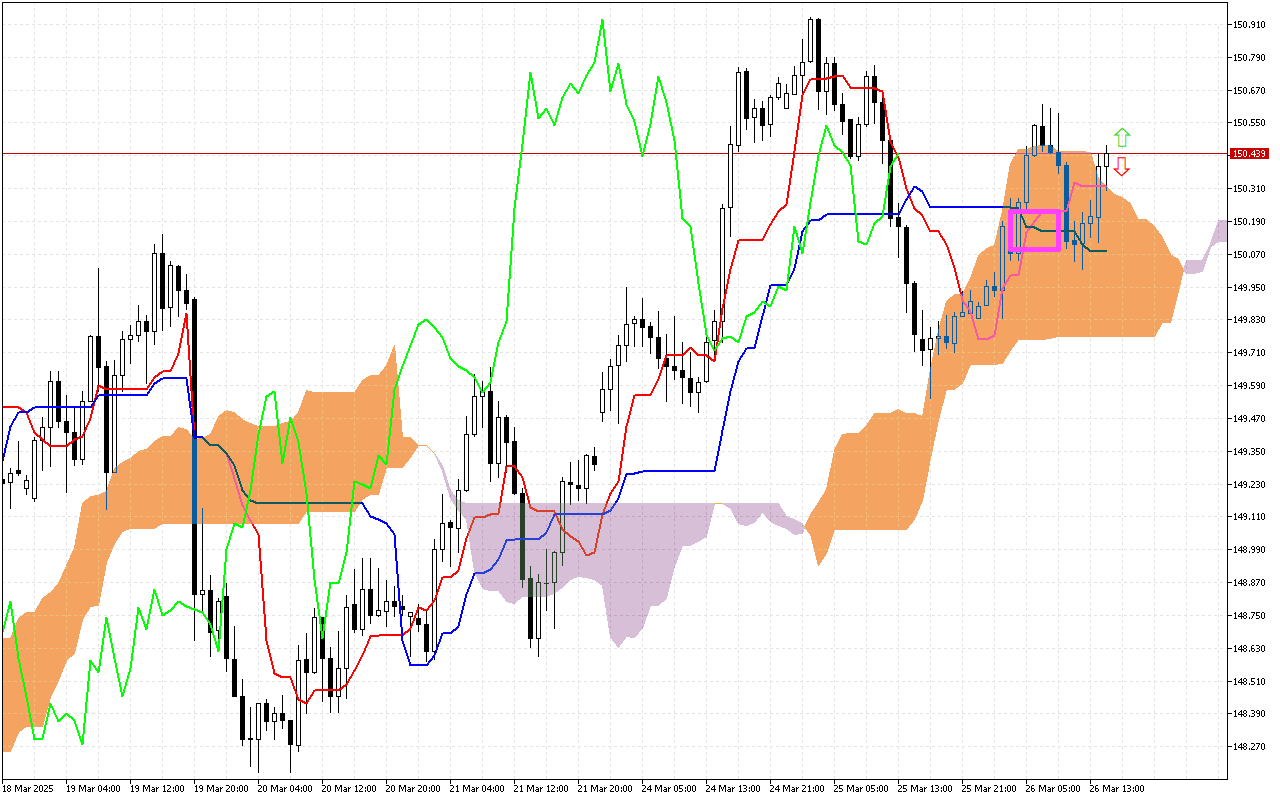
Task: Click the 20 Mar 12:00 time label
Action: click(x=349, y=788)
